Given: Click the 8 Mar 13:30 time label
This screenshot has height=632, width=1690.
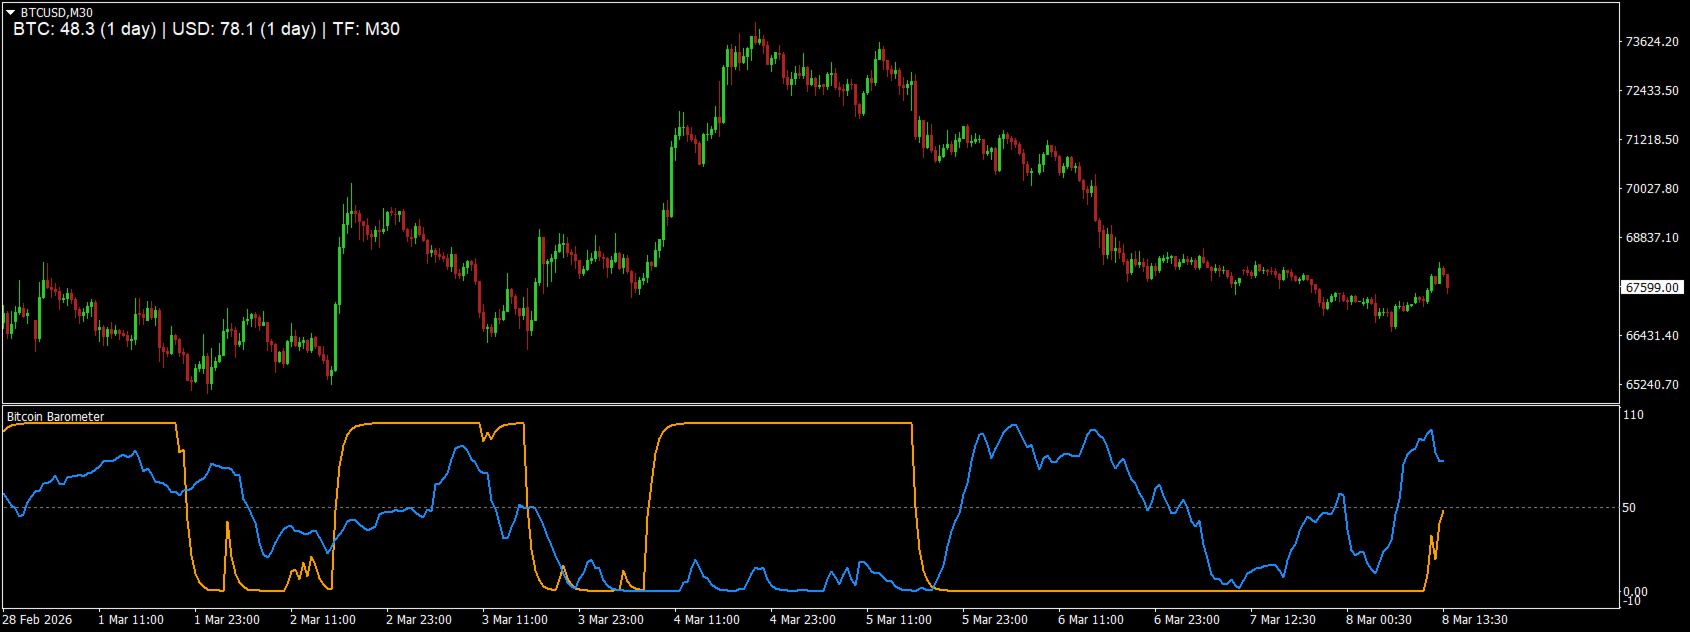Looking at the screenshot, I should pos(1475,620).
